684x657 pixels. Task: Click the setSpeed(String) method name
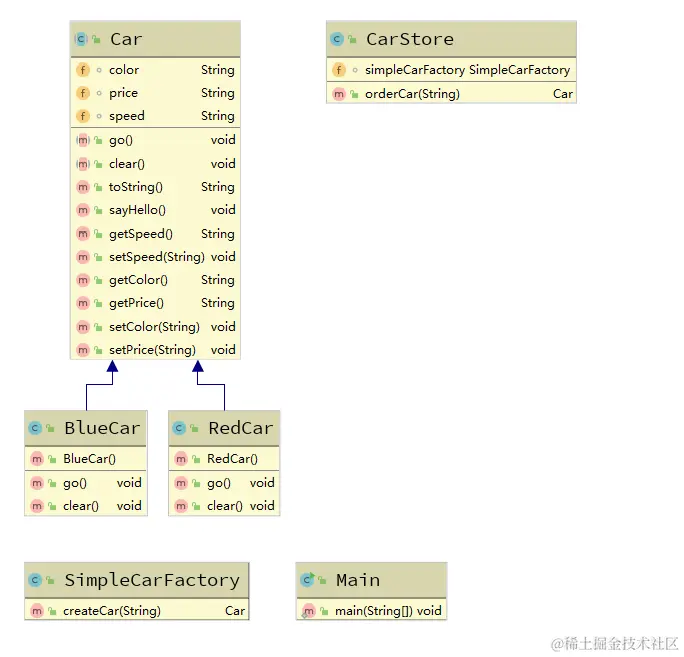[x=157, y=257]
